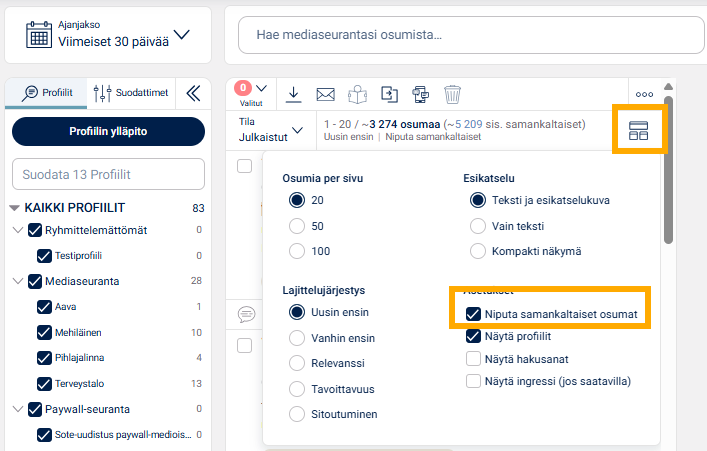Click the download icon in the toolbar
The height and width of the screenshot is (451, 707).
293,94
